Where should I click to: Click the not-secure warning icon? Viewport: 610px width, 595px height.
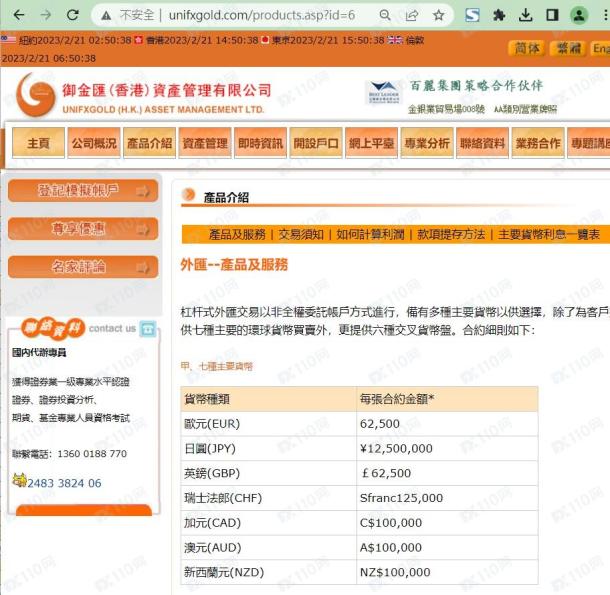[x=106, y=16]
